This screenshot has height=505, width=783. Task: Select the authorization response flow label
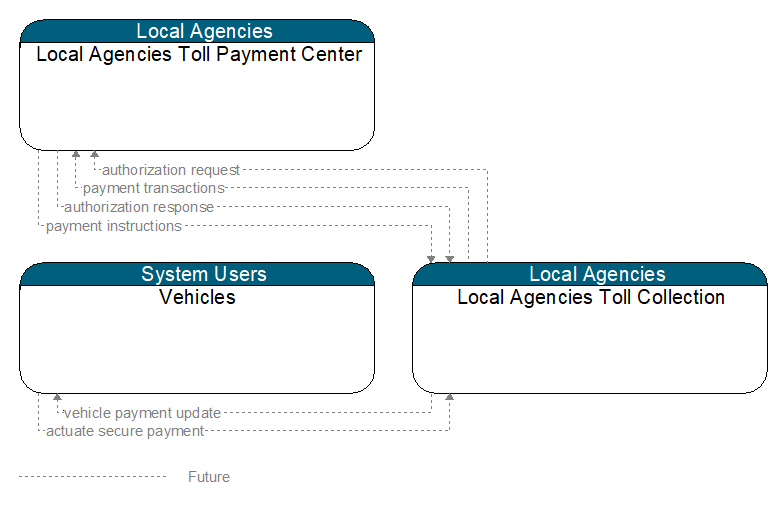point(139,207)
